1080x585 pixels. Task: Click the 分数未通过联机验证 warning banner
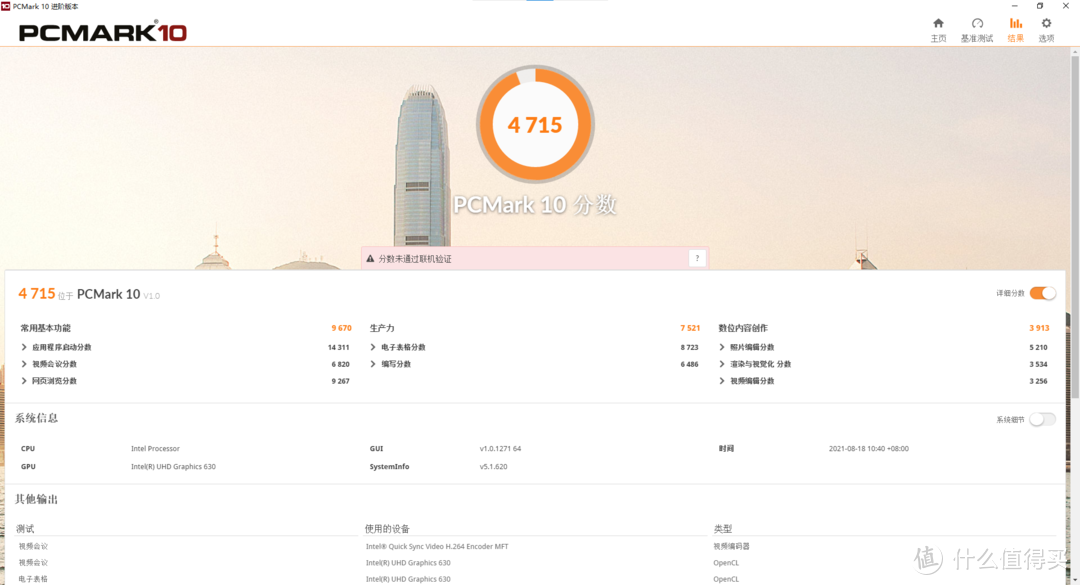[430, 257]
